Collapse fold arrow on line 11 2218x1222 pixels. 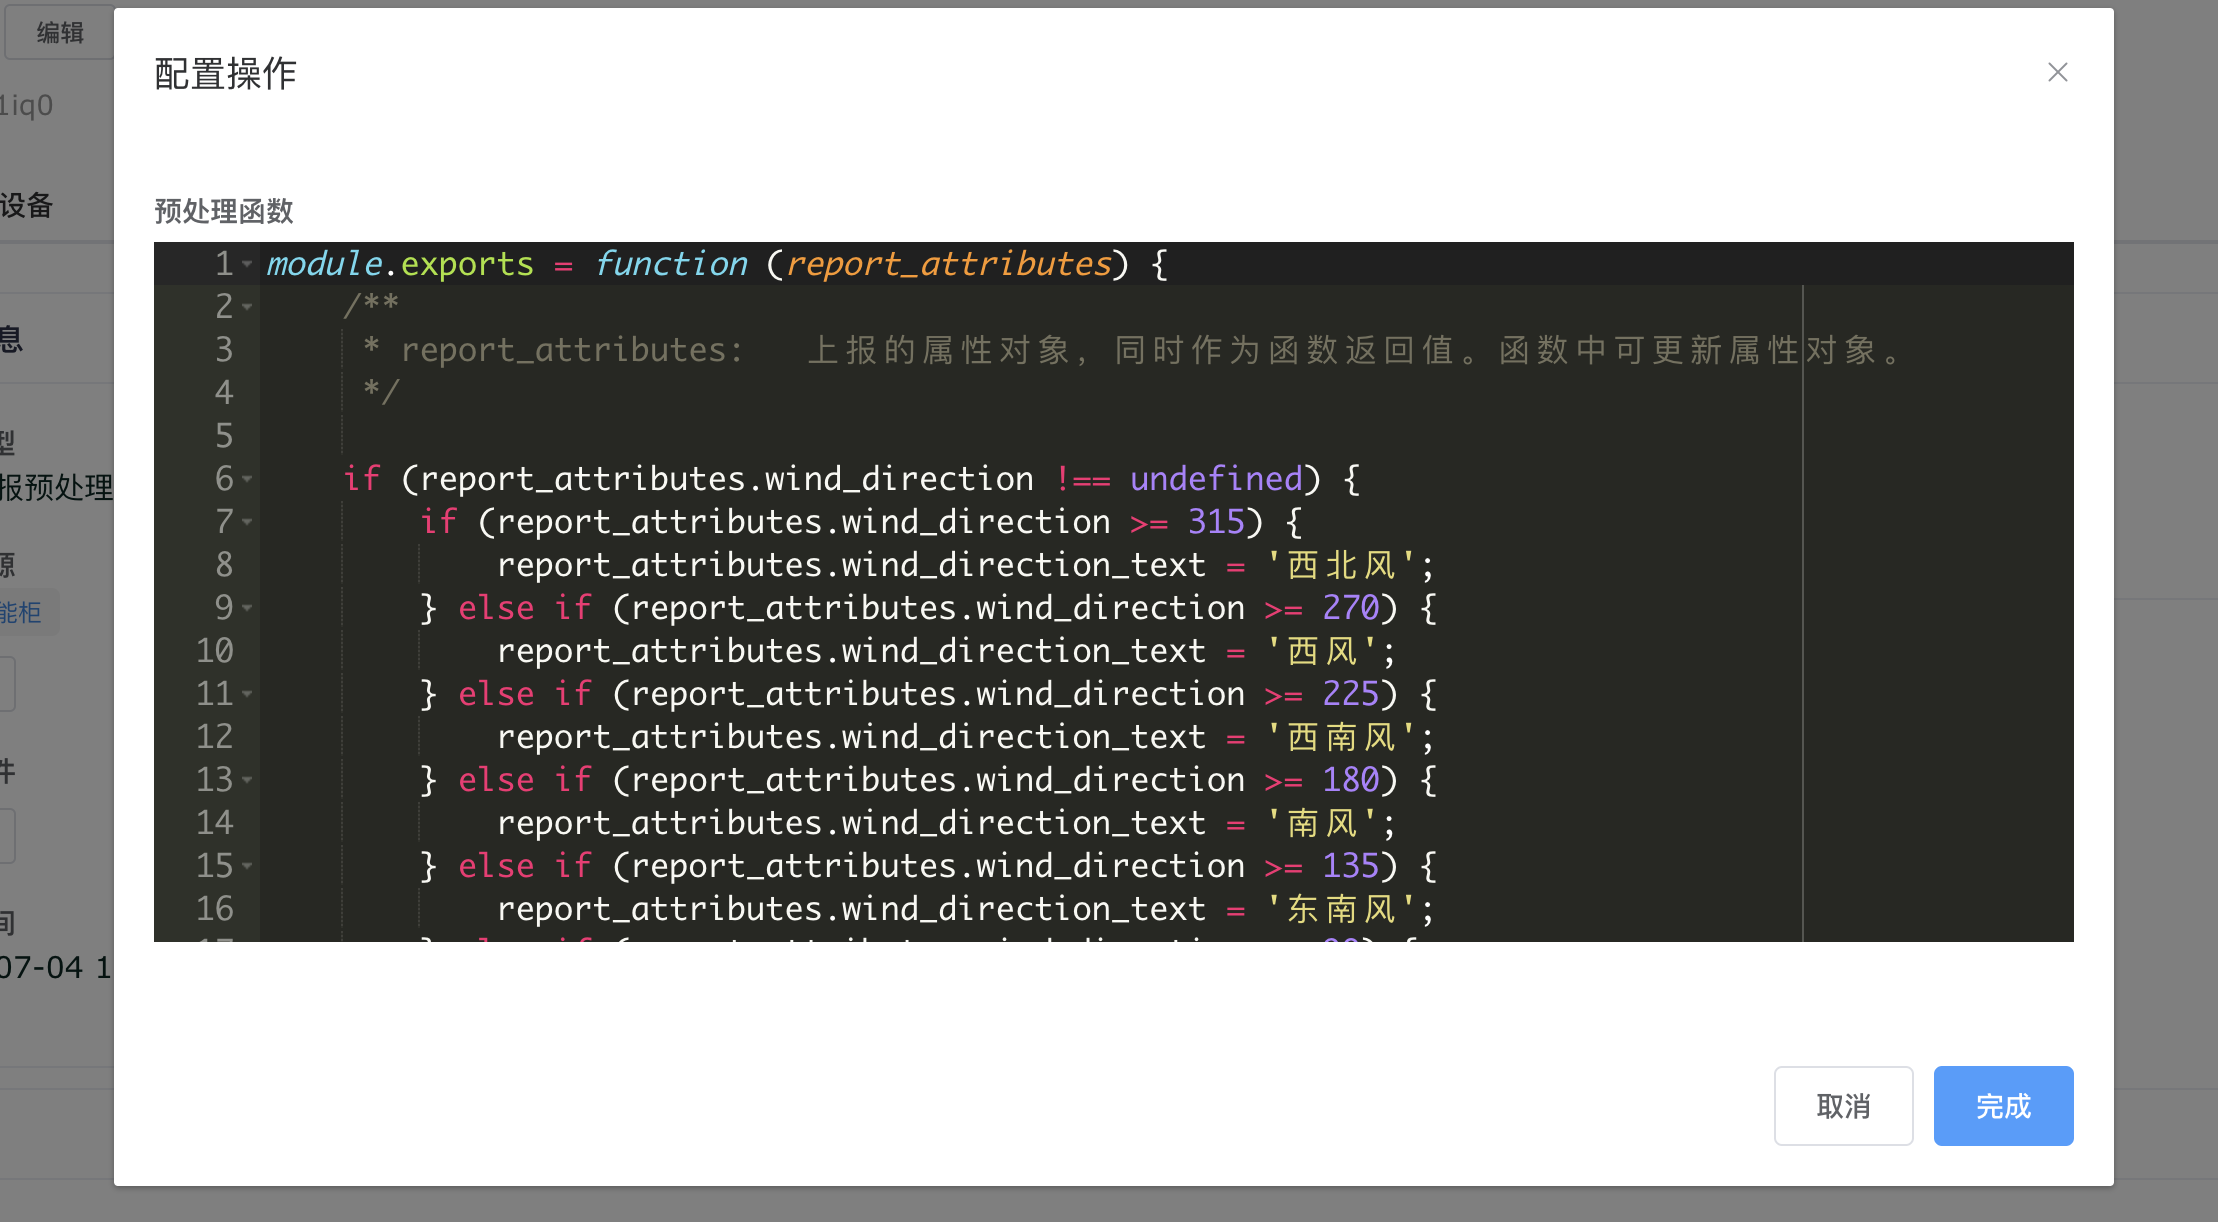coord(247,694)
